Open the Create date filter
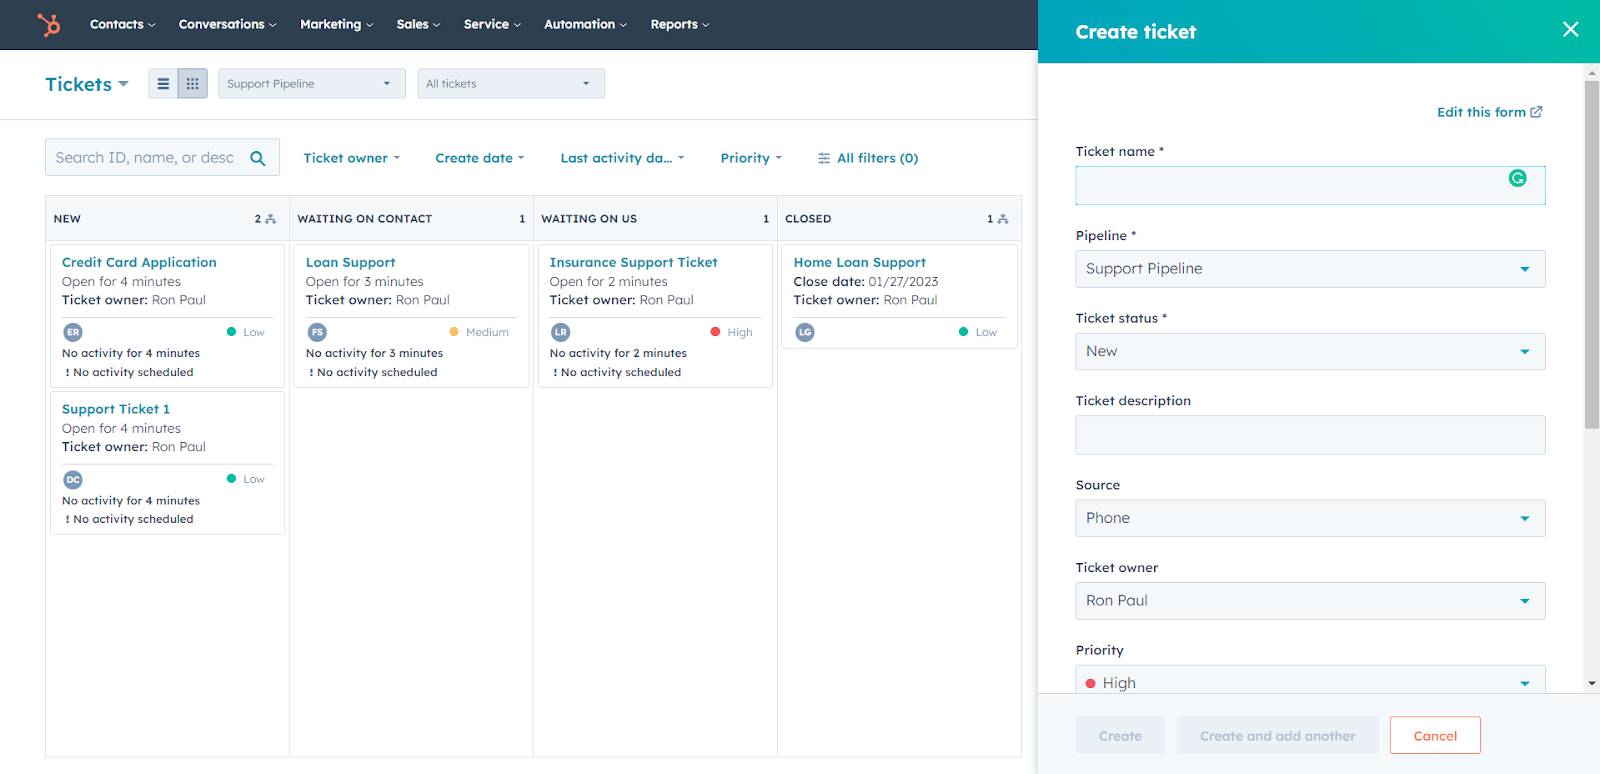The image size is (1600, 774). coord(480,158)
